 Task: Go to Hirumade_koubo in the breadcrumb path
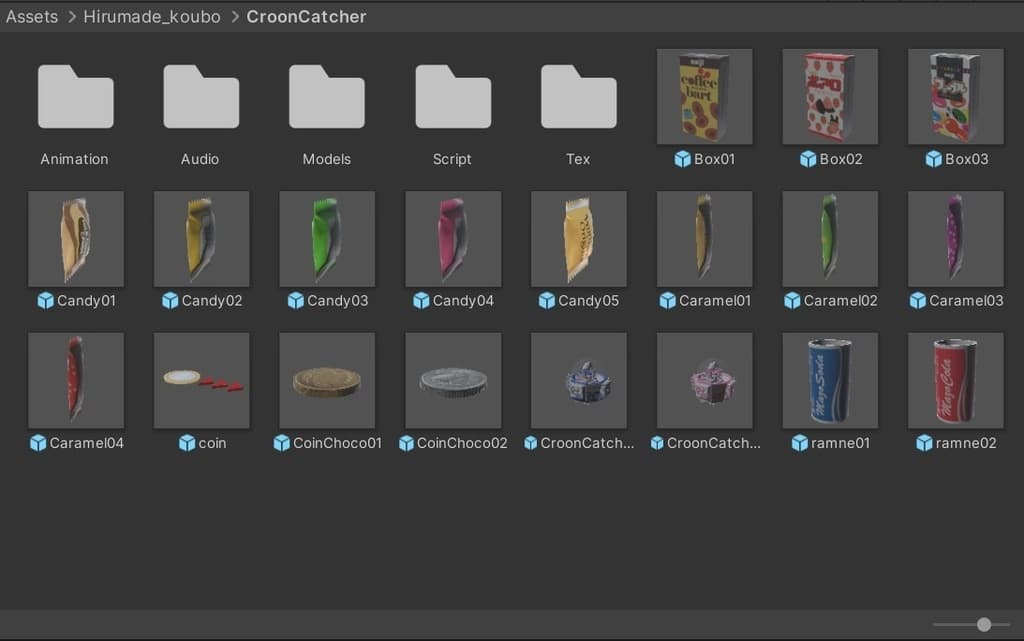point(152,16)
